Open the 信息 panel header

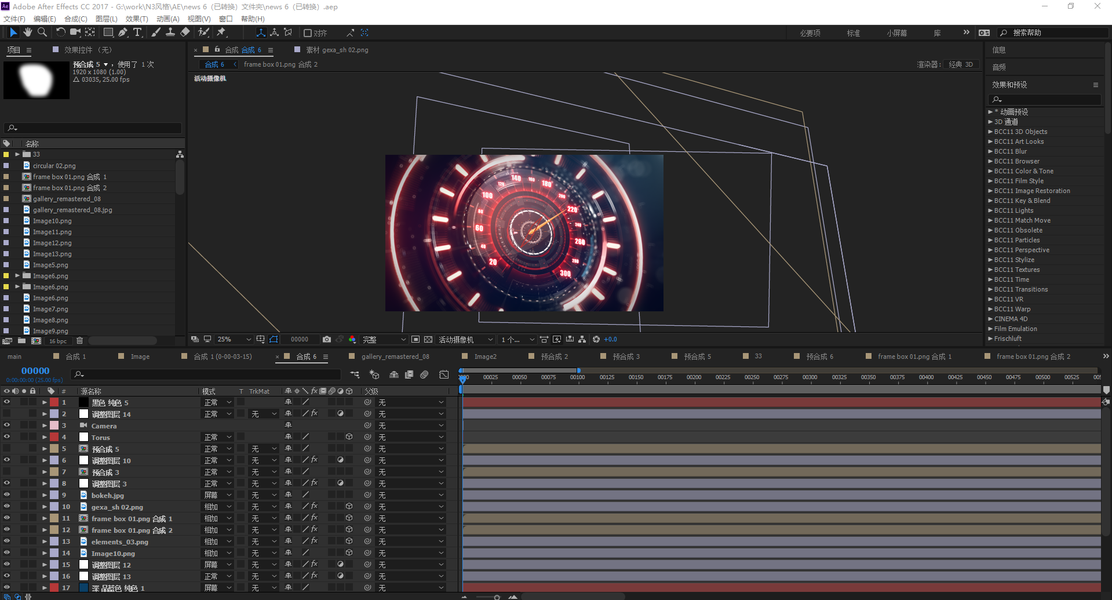coord(999,50)
